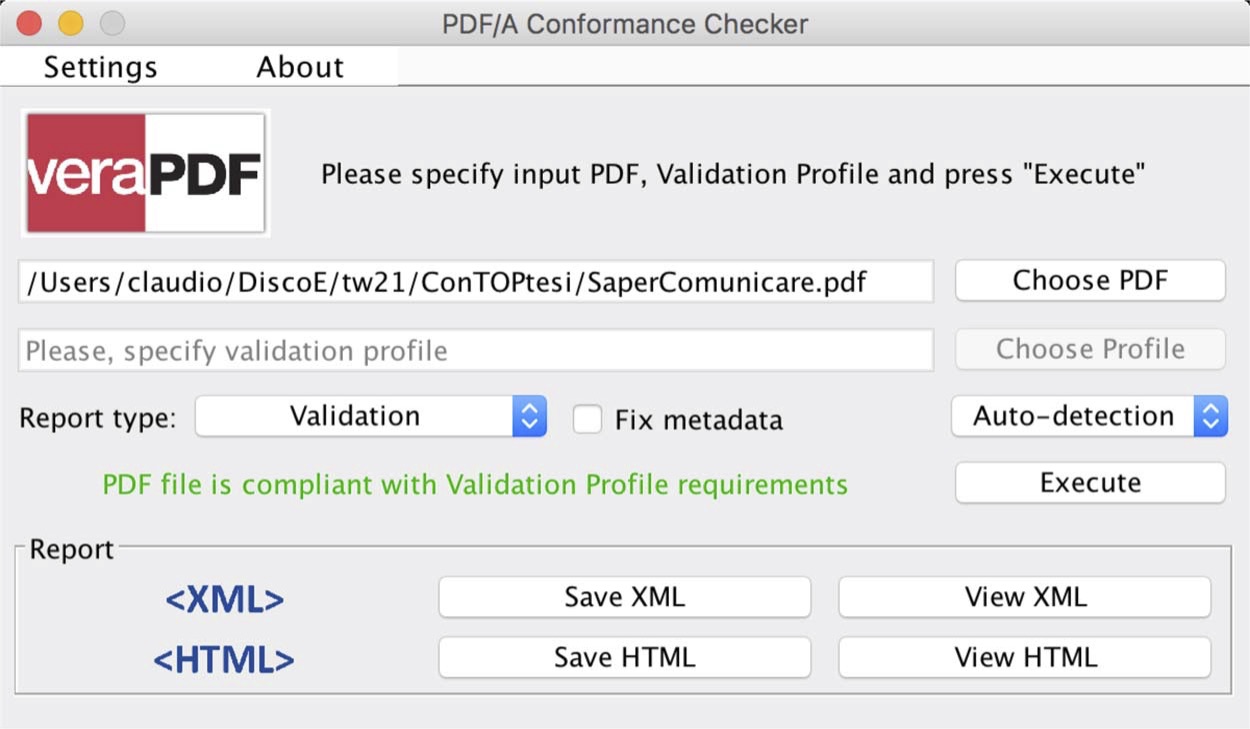
Task: Click the yellow minimize window button
Action: 71,23
